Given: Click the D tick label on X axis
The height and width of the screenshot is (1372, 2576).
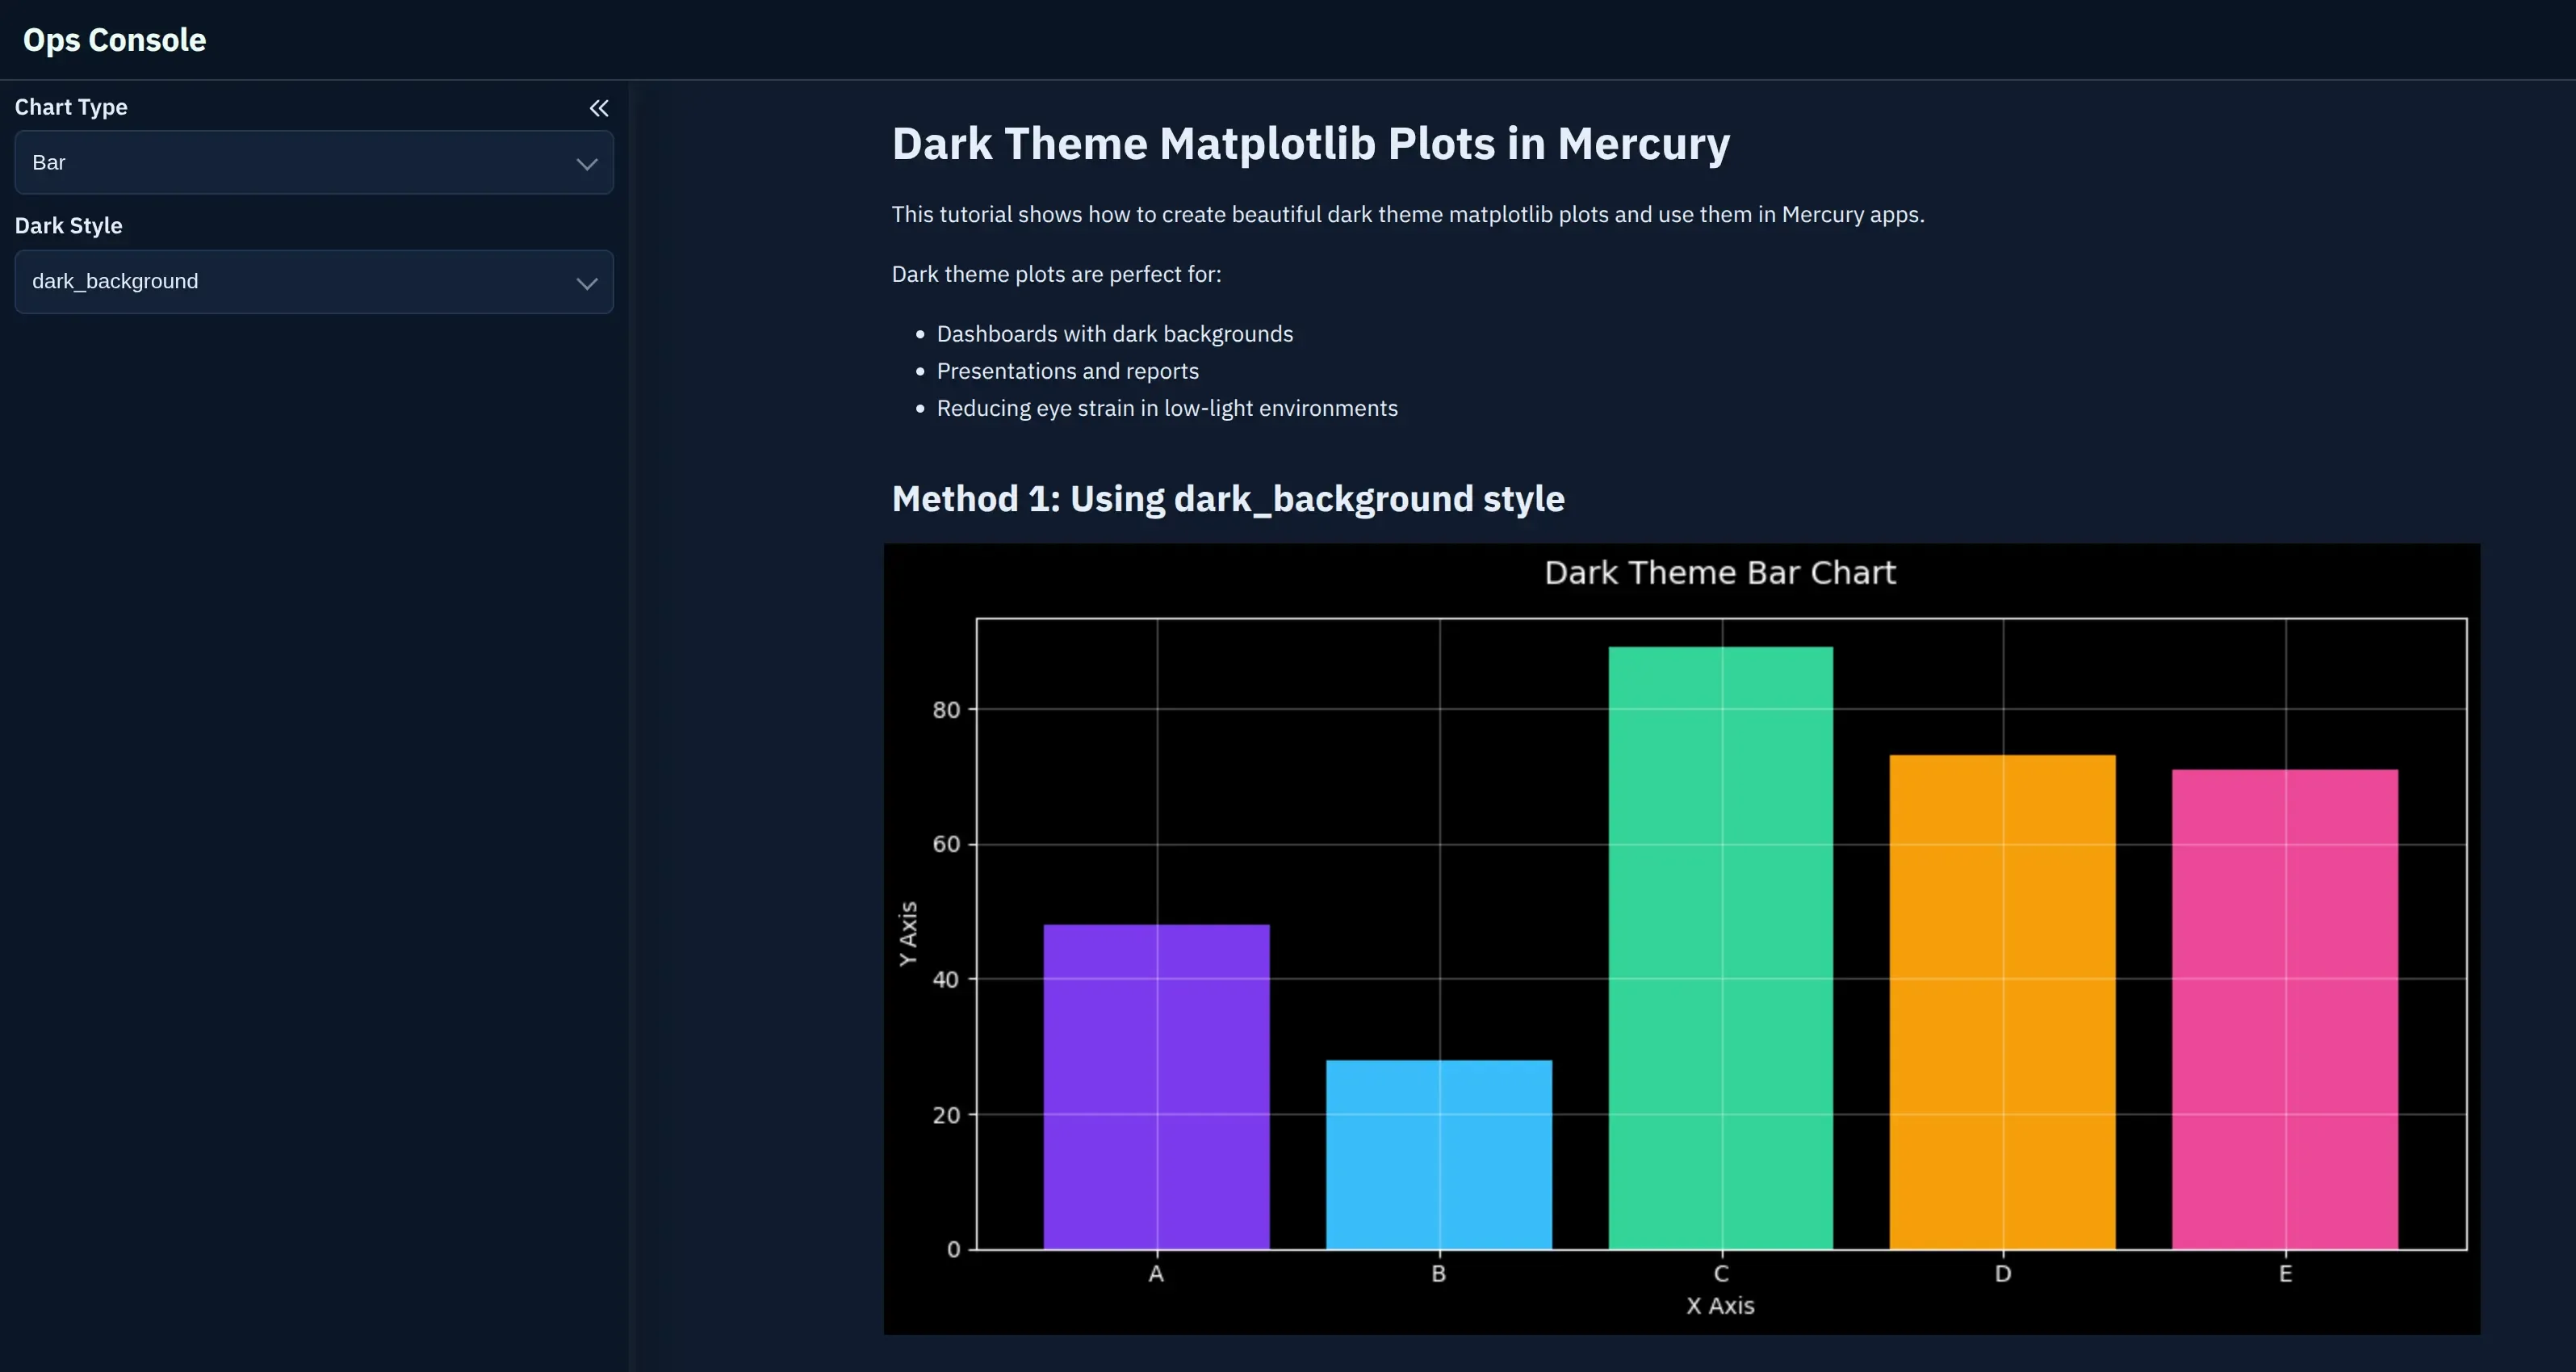Looking at the screenshot, I should (2003, 1274).
